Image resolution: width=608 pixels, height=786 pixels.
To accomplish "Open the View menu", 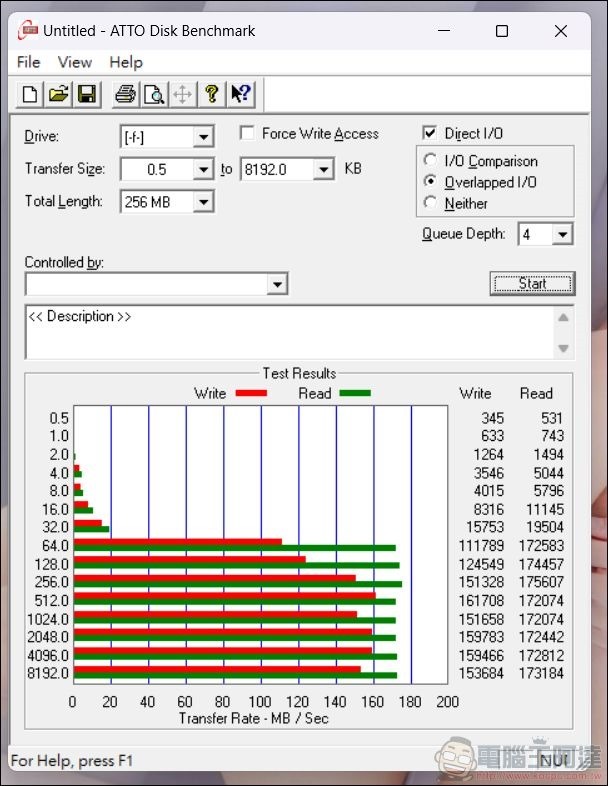I will click(75, 62).
